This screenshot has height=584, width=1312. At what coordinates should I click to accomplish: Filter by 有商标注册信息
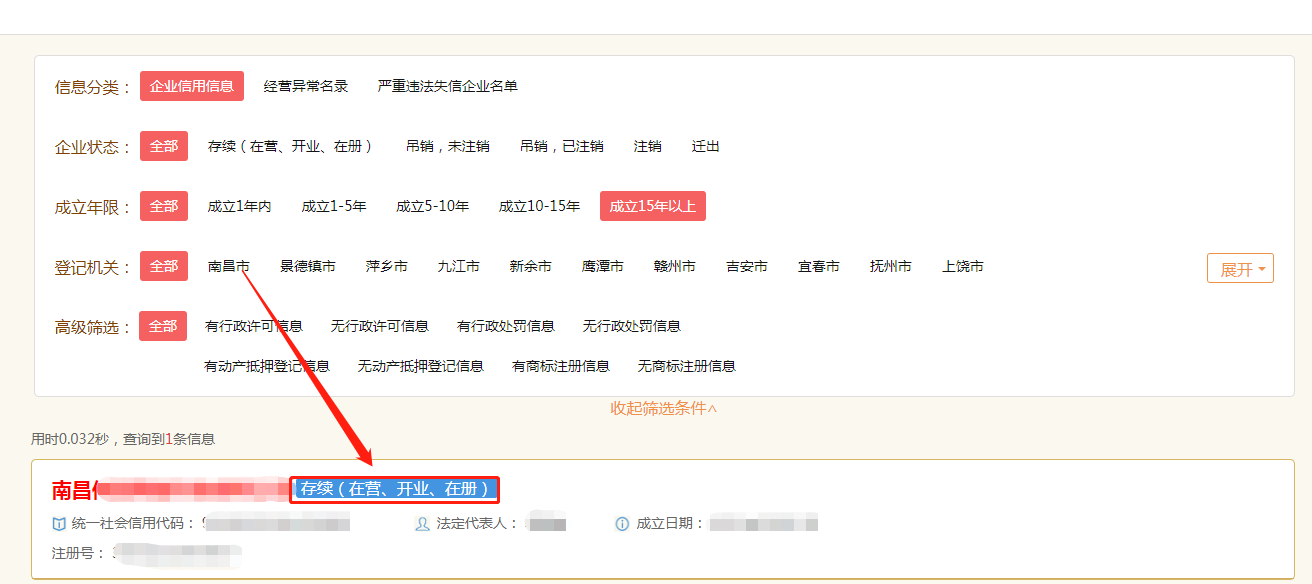point(560,366)
